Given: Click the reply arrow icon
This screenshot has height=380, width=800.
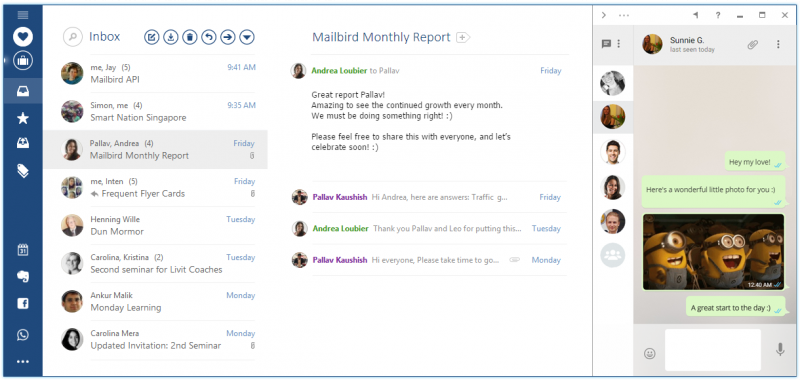Looking at the screenshot, I should tap(209, 37).
